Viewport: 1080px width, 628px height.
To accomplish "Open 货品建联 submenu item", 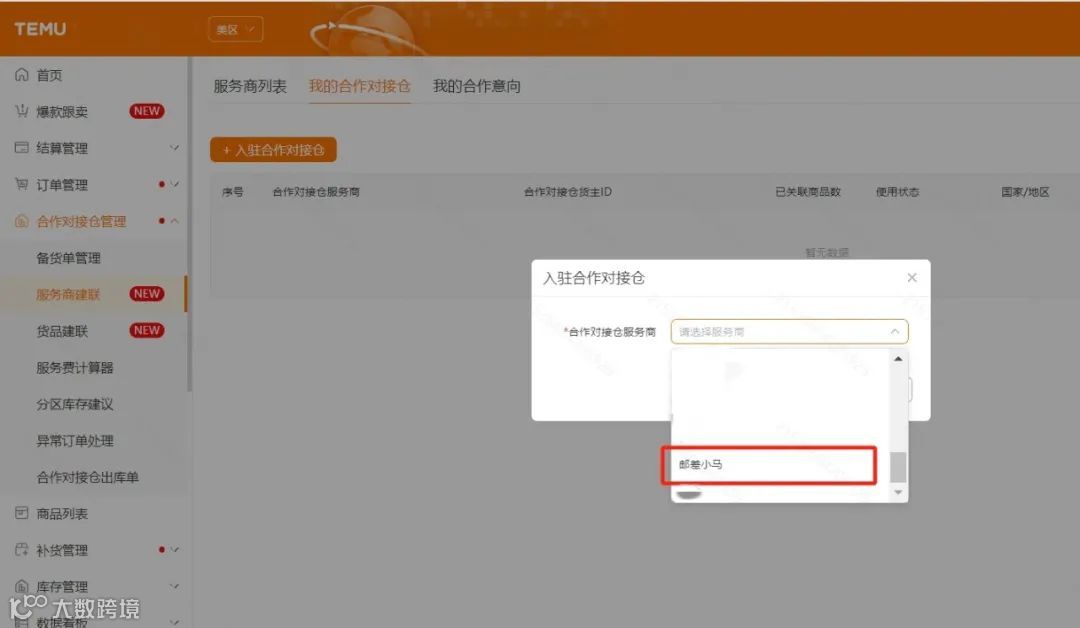I will point(62,331).
